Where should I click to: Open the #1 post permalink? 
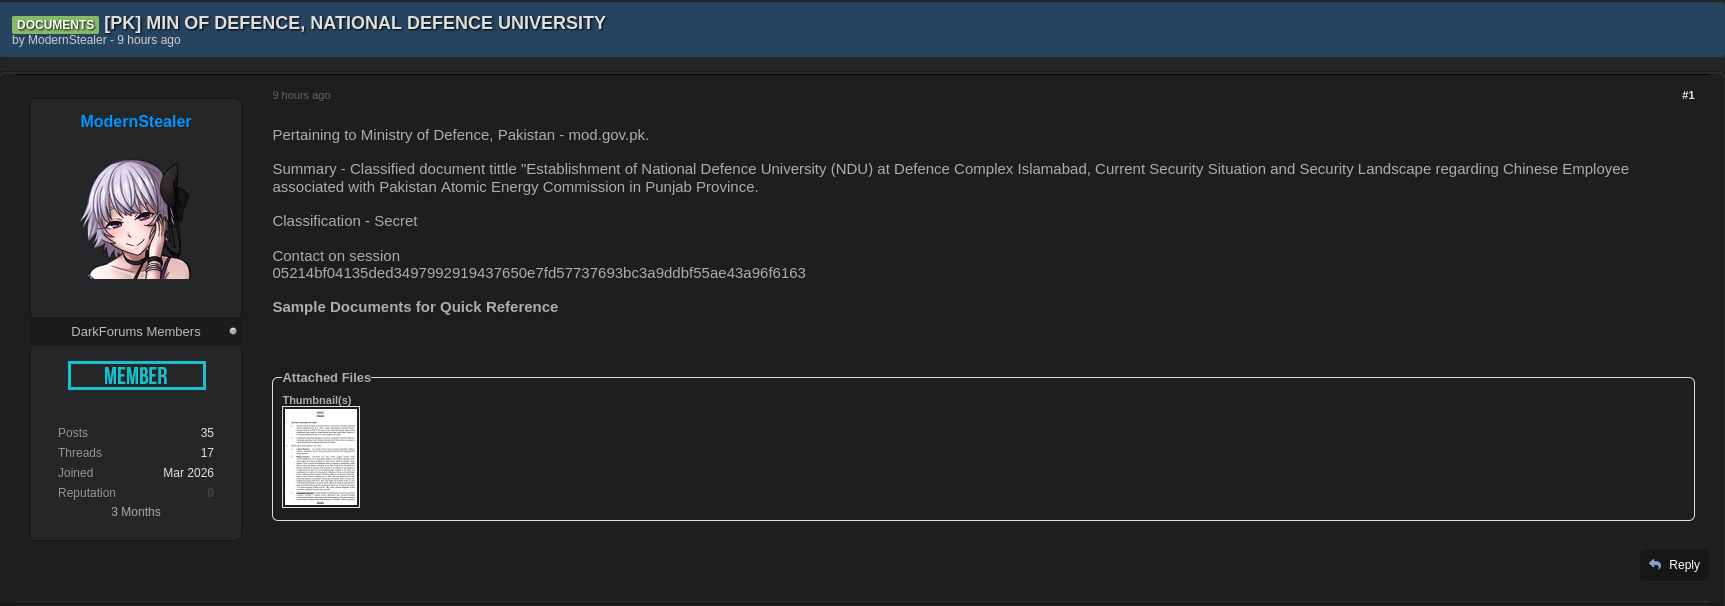[x=1688, y=95]
